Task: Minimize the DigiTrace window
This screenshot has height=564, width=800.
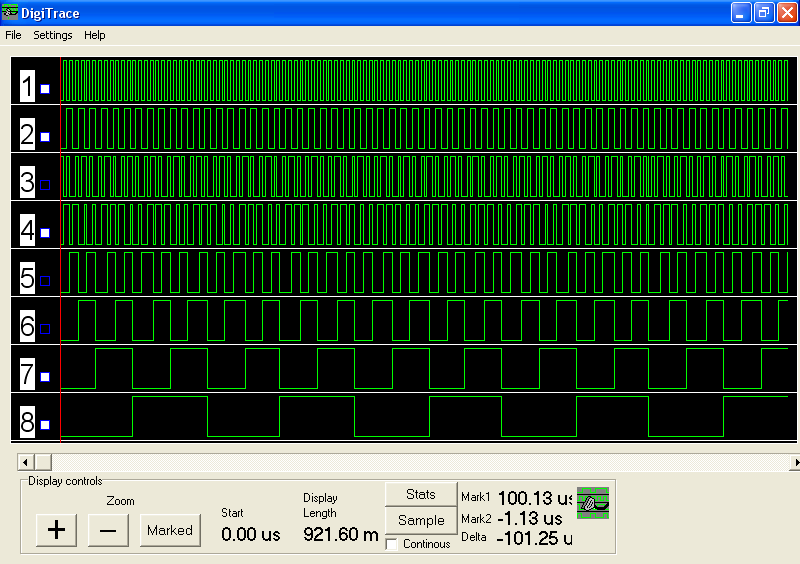Action: pyautogui.click(x=741, y=13)
